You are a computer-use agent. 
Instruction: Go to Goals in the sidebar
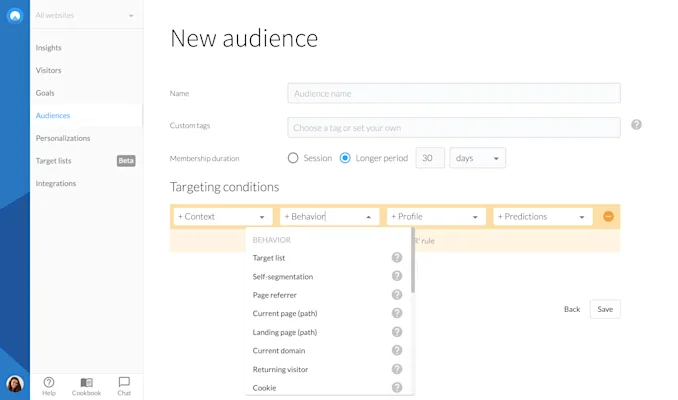click(x=45, y=93)
